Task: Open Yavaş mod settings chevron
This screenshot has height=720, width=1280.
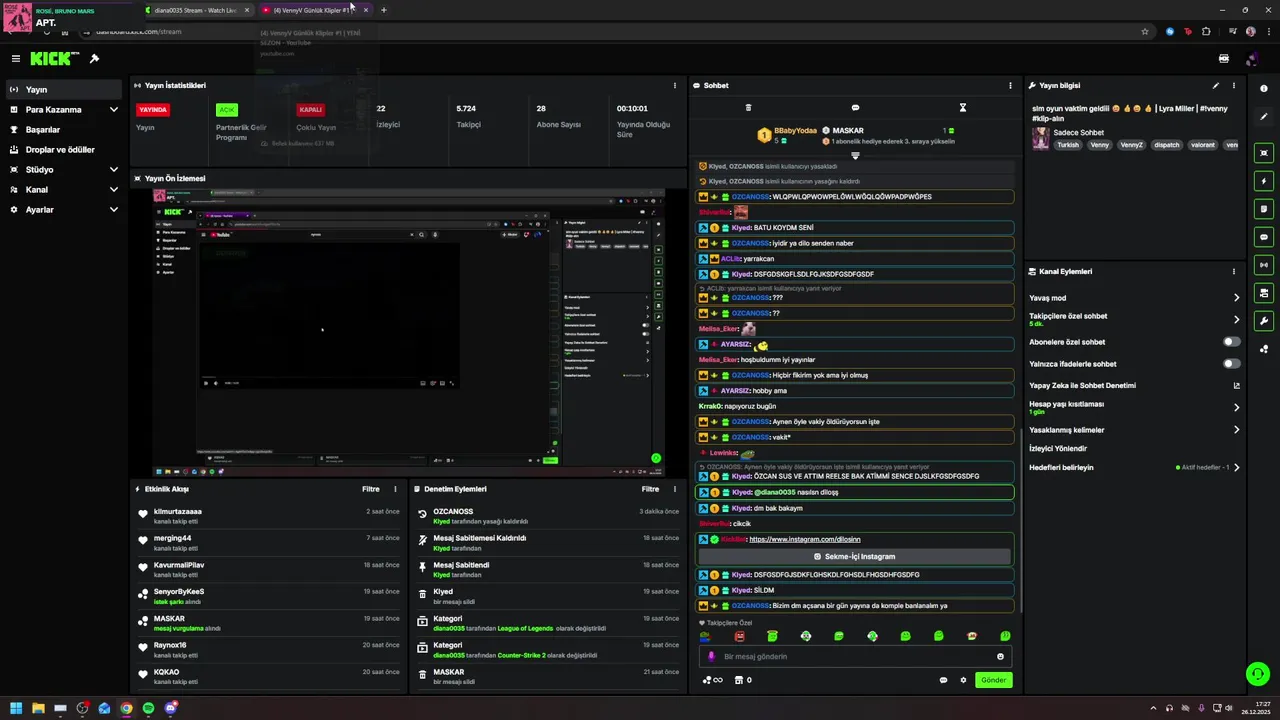Action: pos(1236,298)
